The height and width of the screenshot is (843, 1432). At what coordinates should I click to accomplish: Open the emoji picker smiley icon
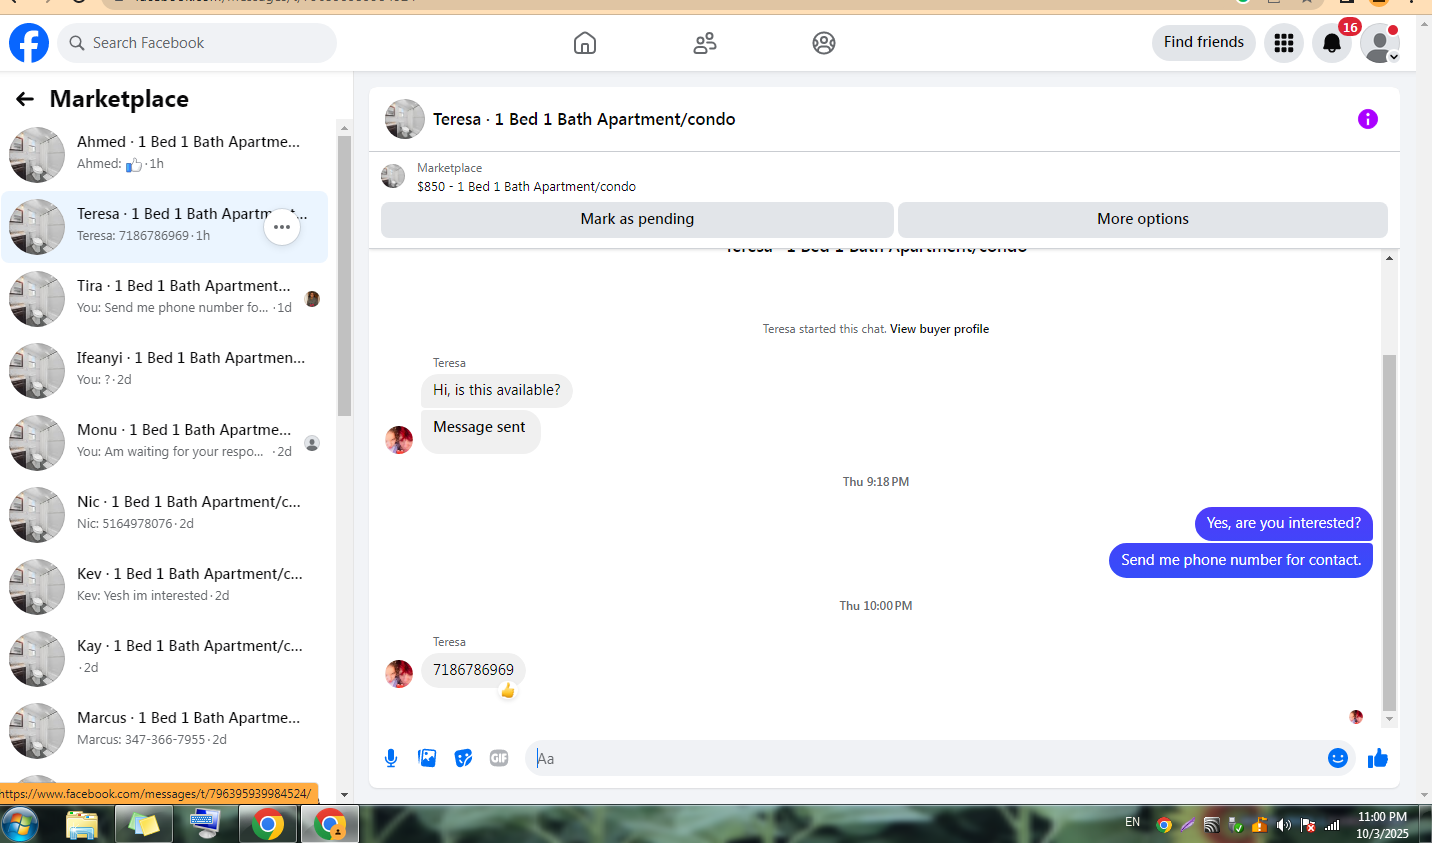coord(1338,758)
